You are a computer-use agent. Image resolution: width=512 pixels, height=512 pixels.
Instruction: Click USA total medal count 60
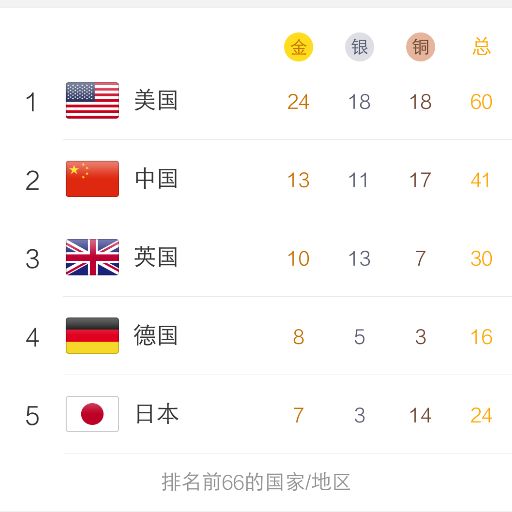481,102
